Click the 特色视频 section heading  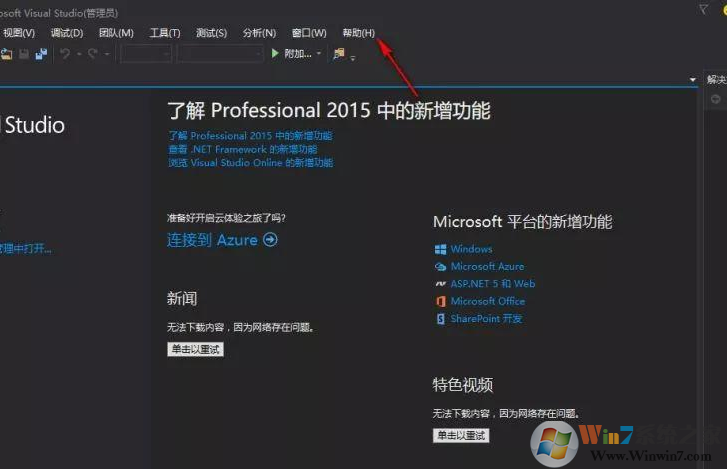click(x=462, y=385)
